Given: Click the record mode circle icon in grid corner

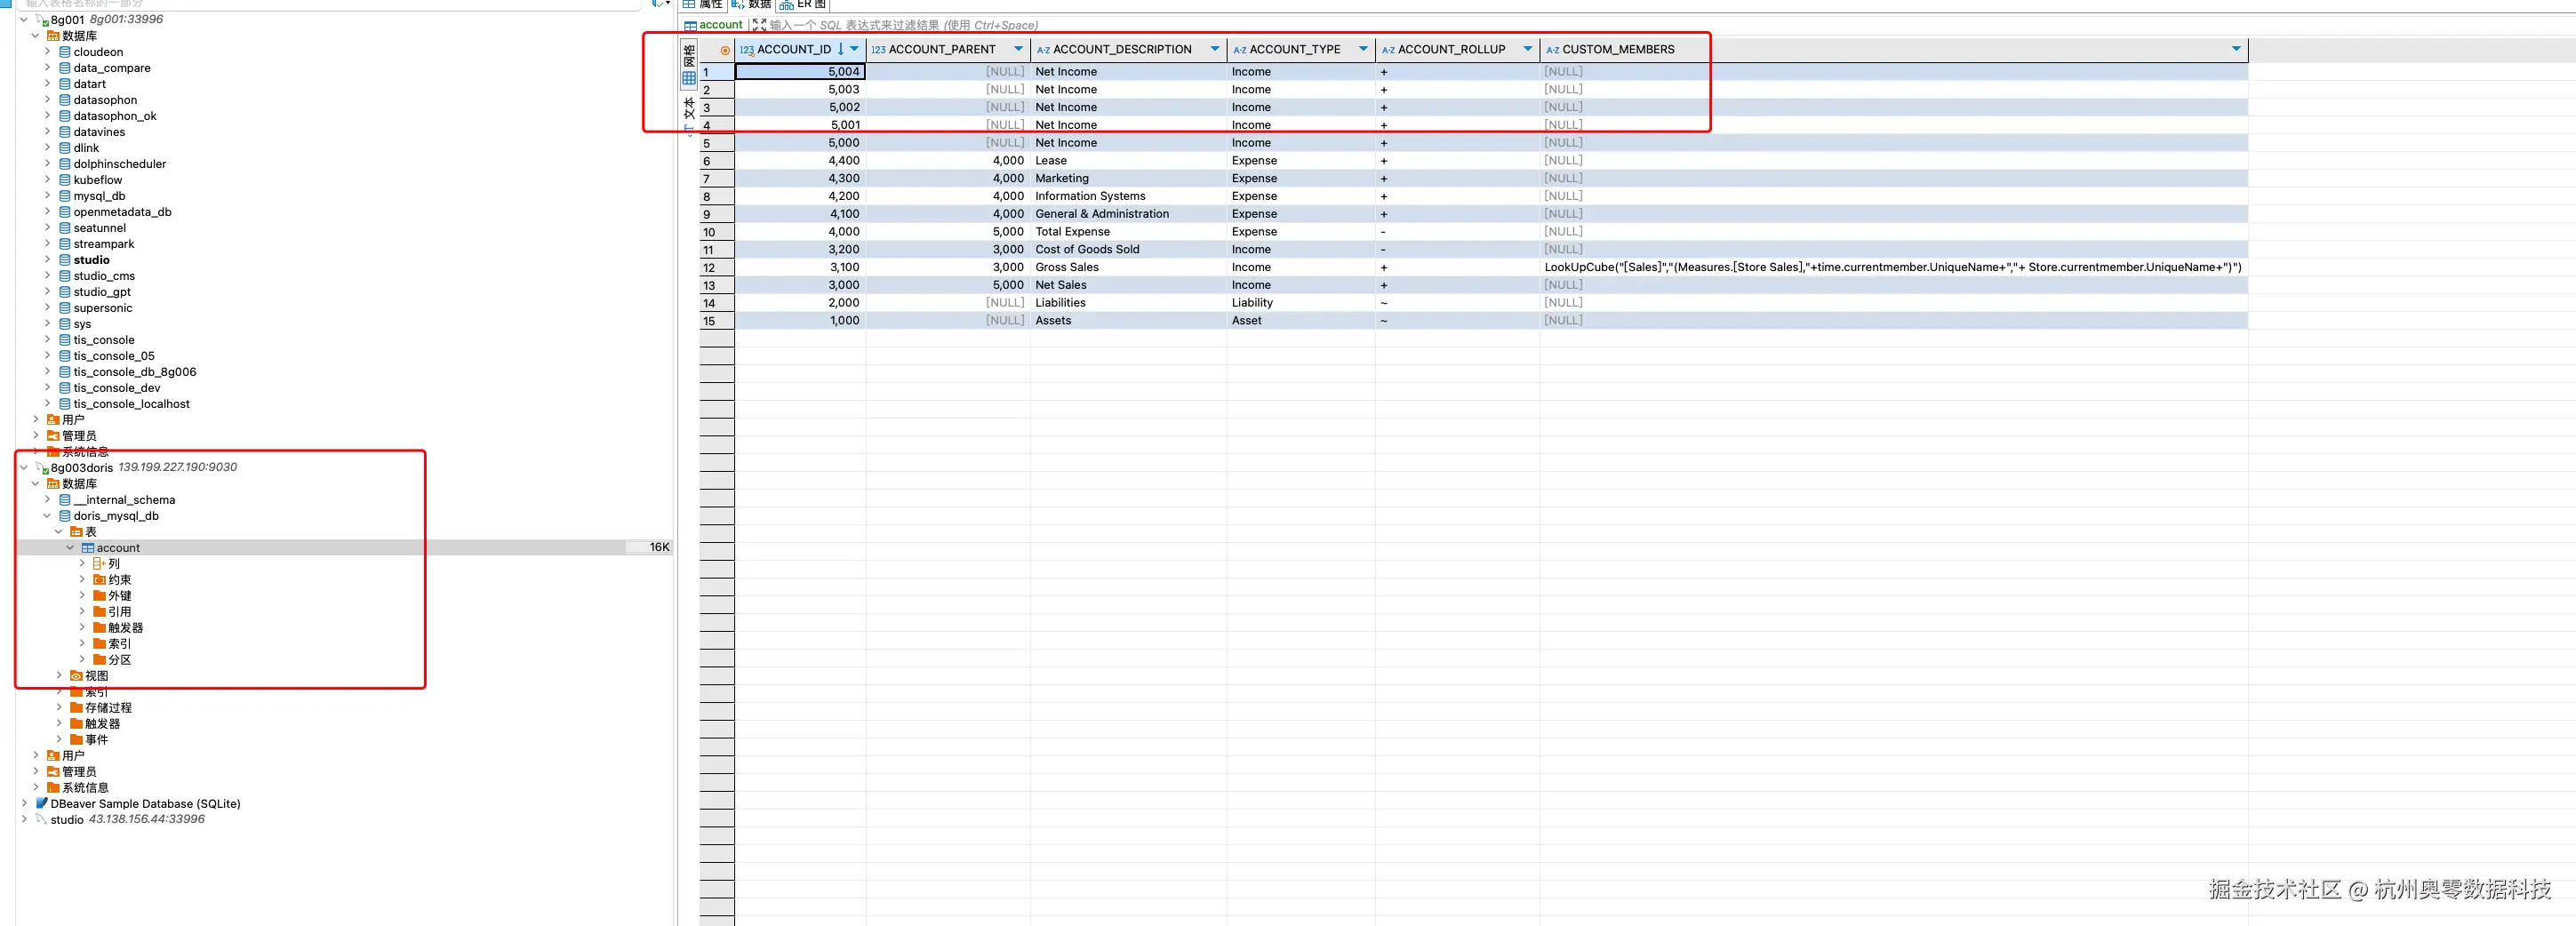Looking at the screenshot, I should pyautogui.click(x=725, y=50).
